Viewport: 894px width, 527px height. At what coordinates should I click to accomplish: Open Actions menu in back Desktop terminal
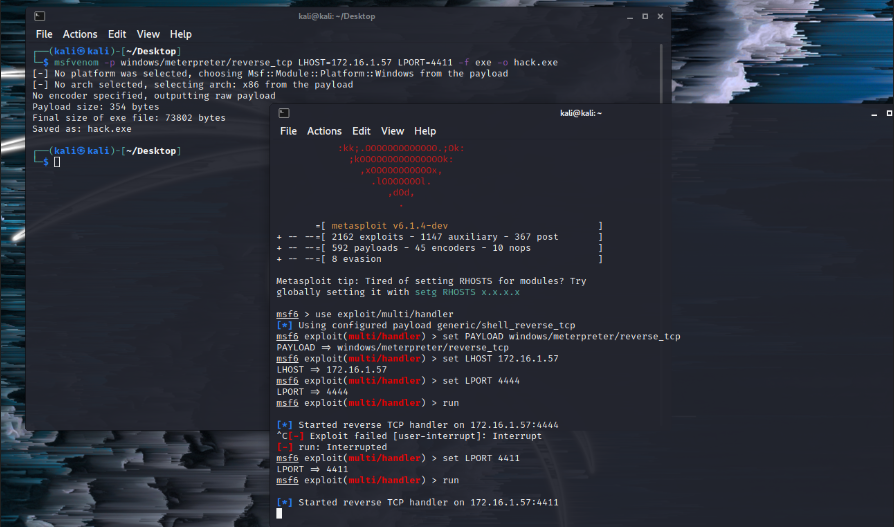[80, 34]
